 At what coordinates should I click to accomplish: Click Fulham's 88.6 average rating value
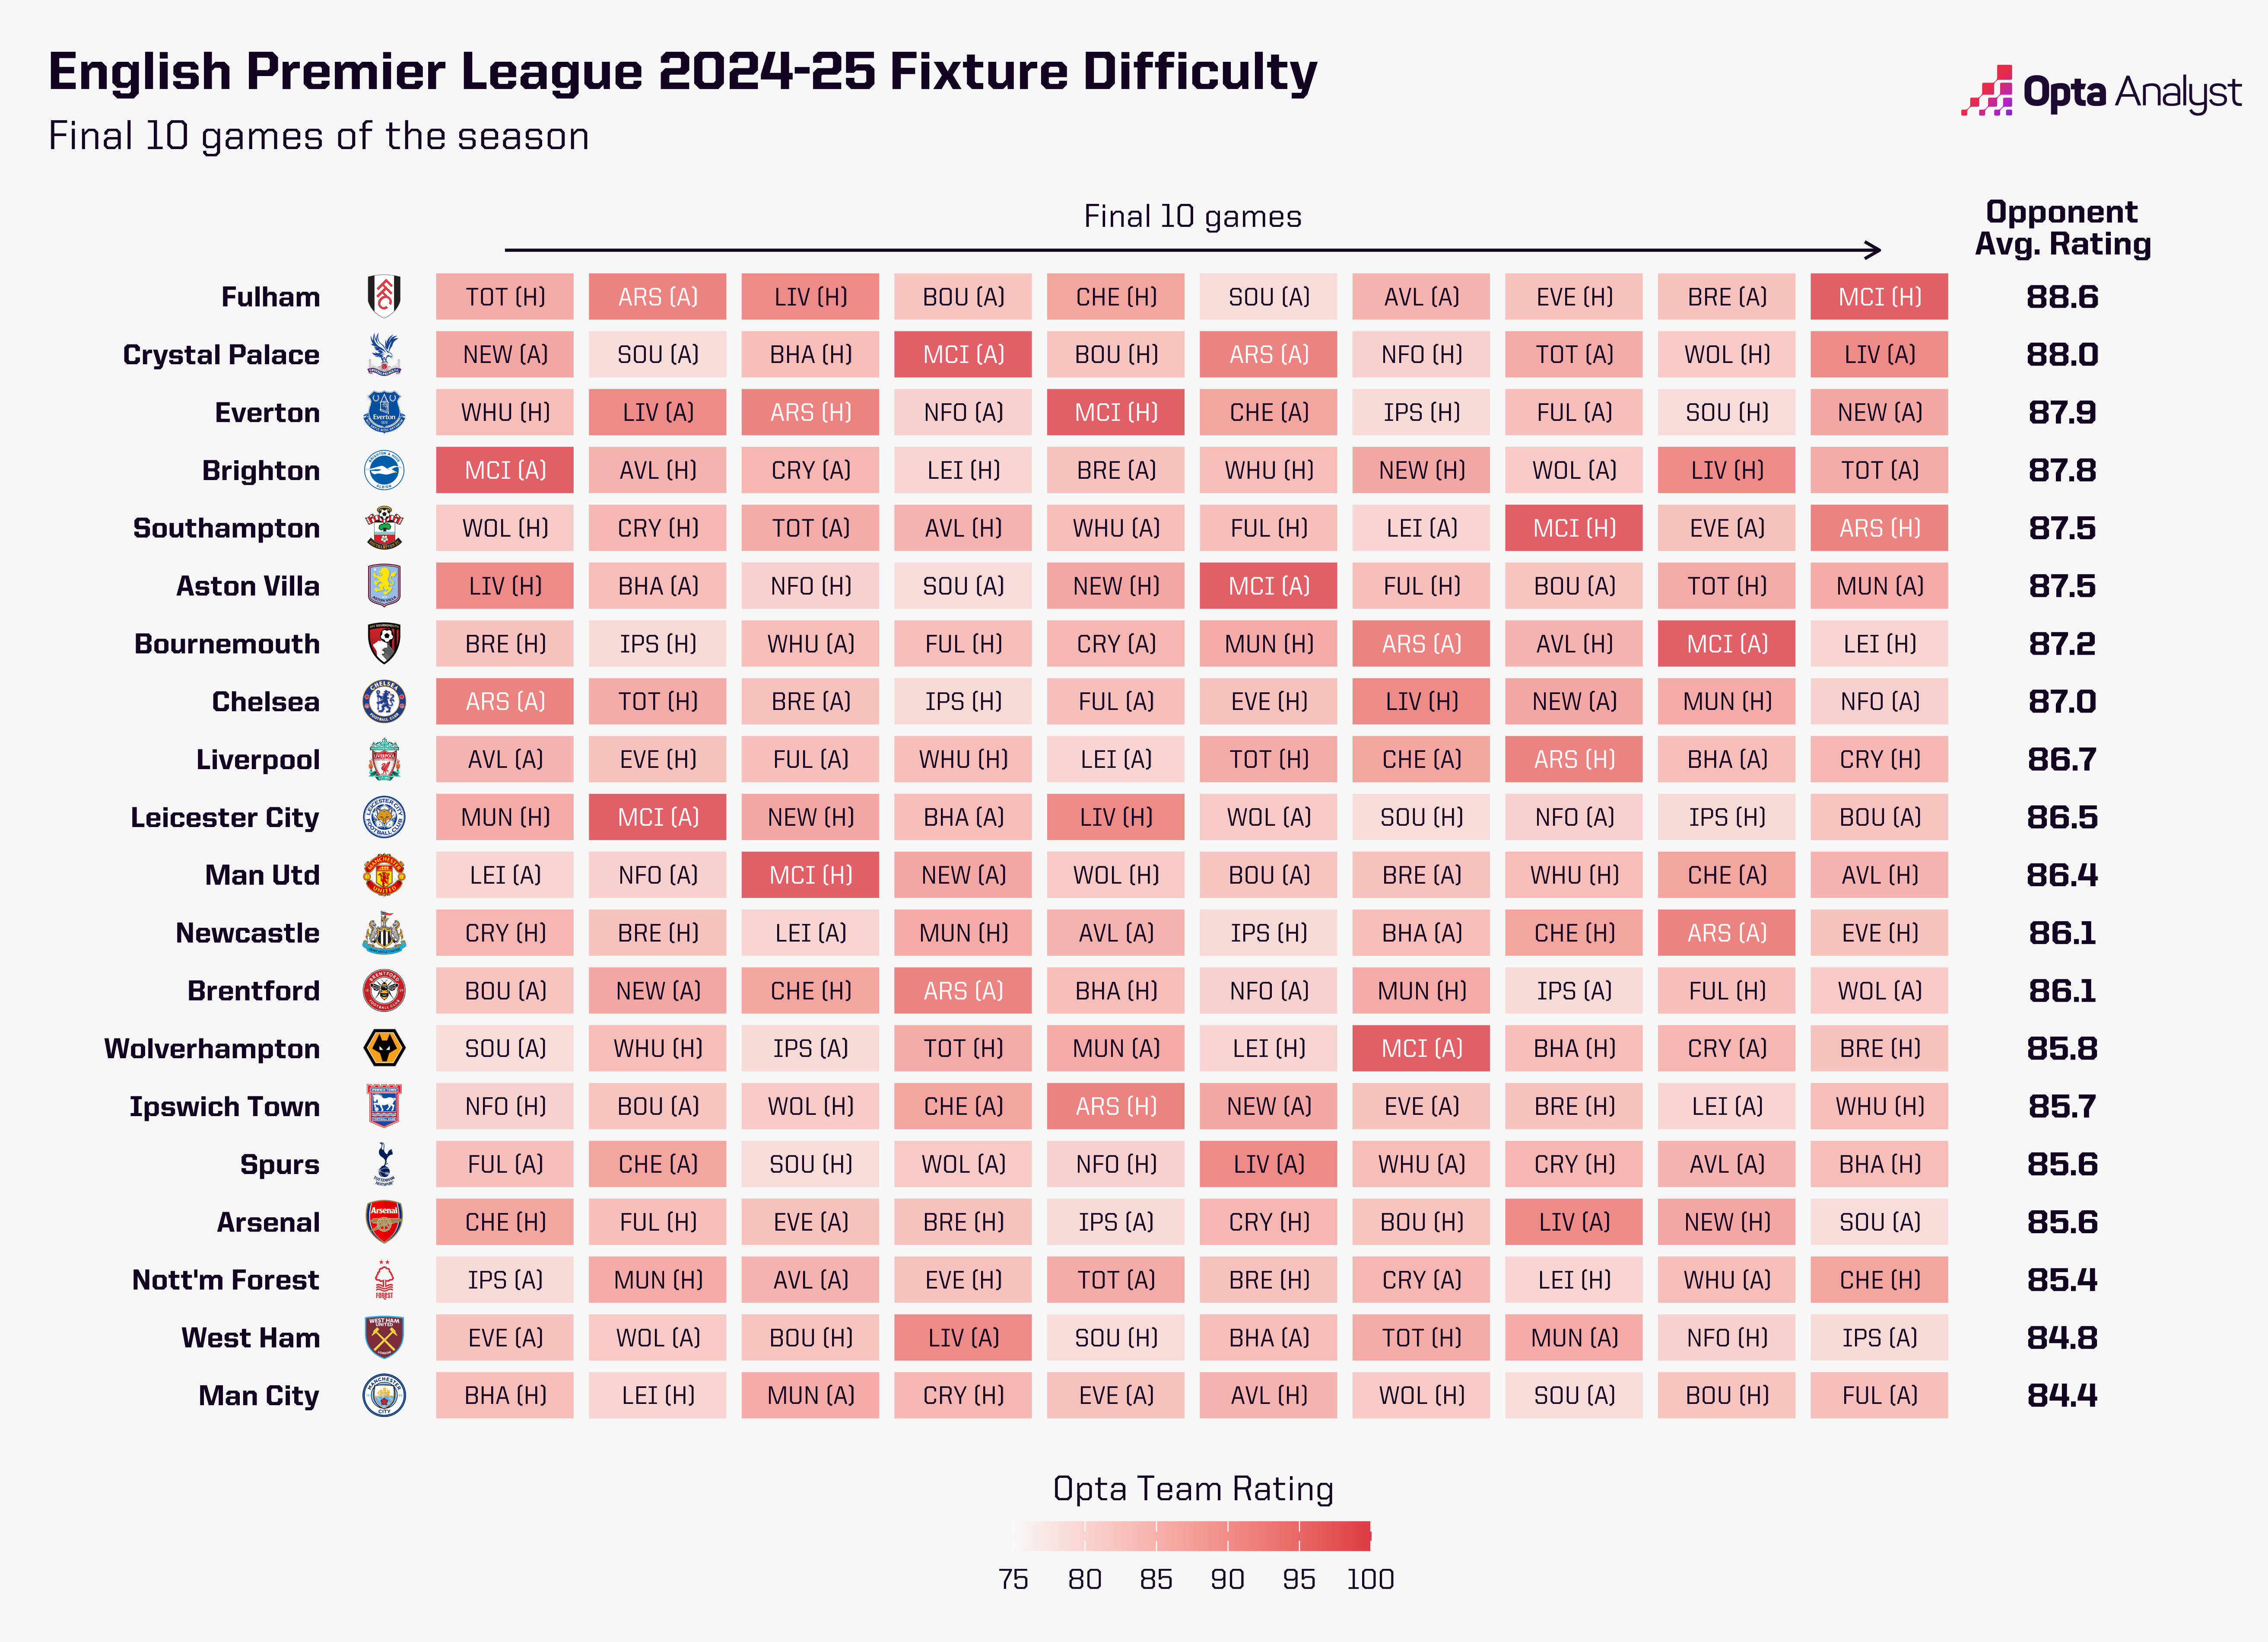tap(2062, 297)
